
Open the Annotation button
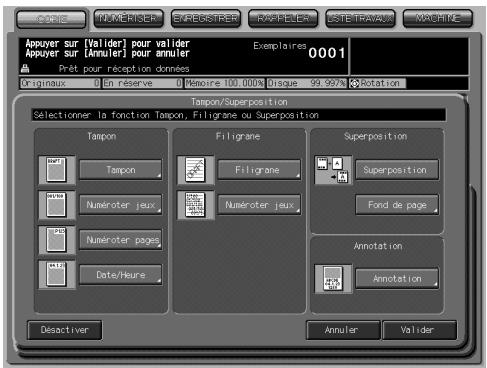397,279
